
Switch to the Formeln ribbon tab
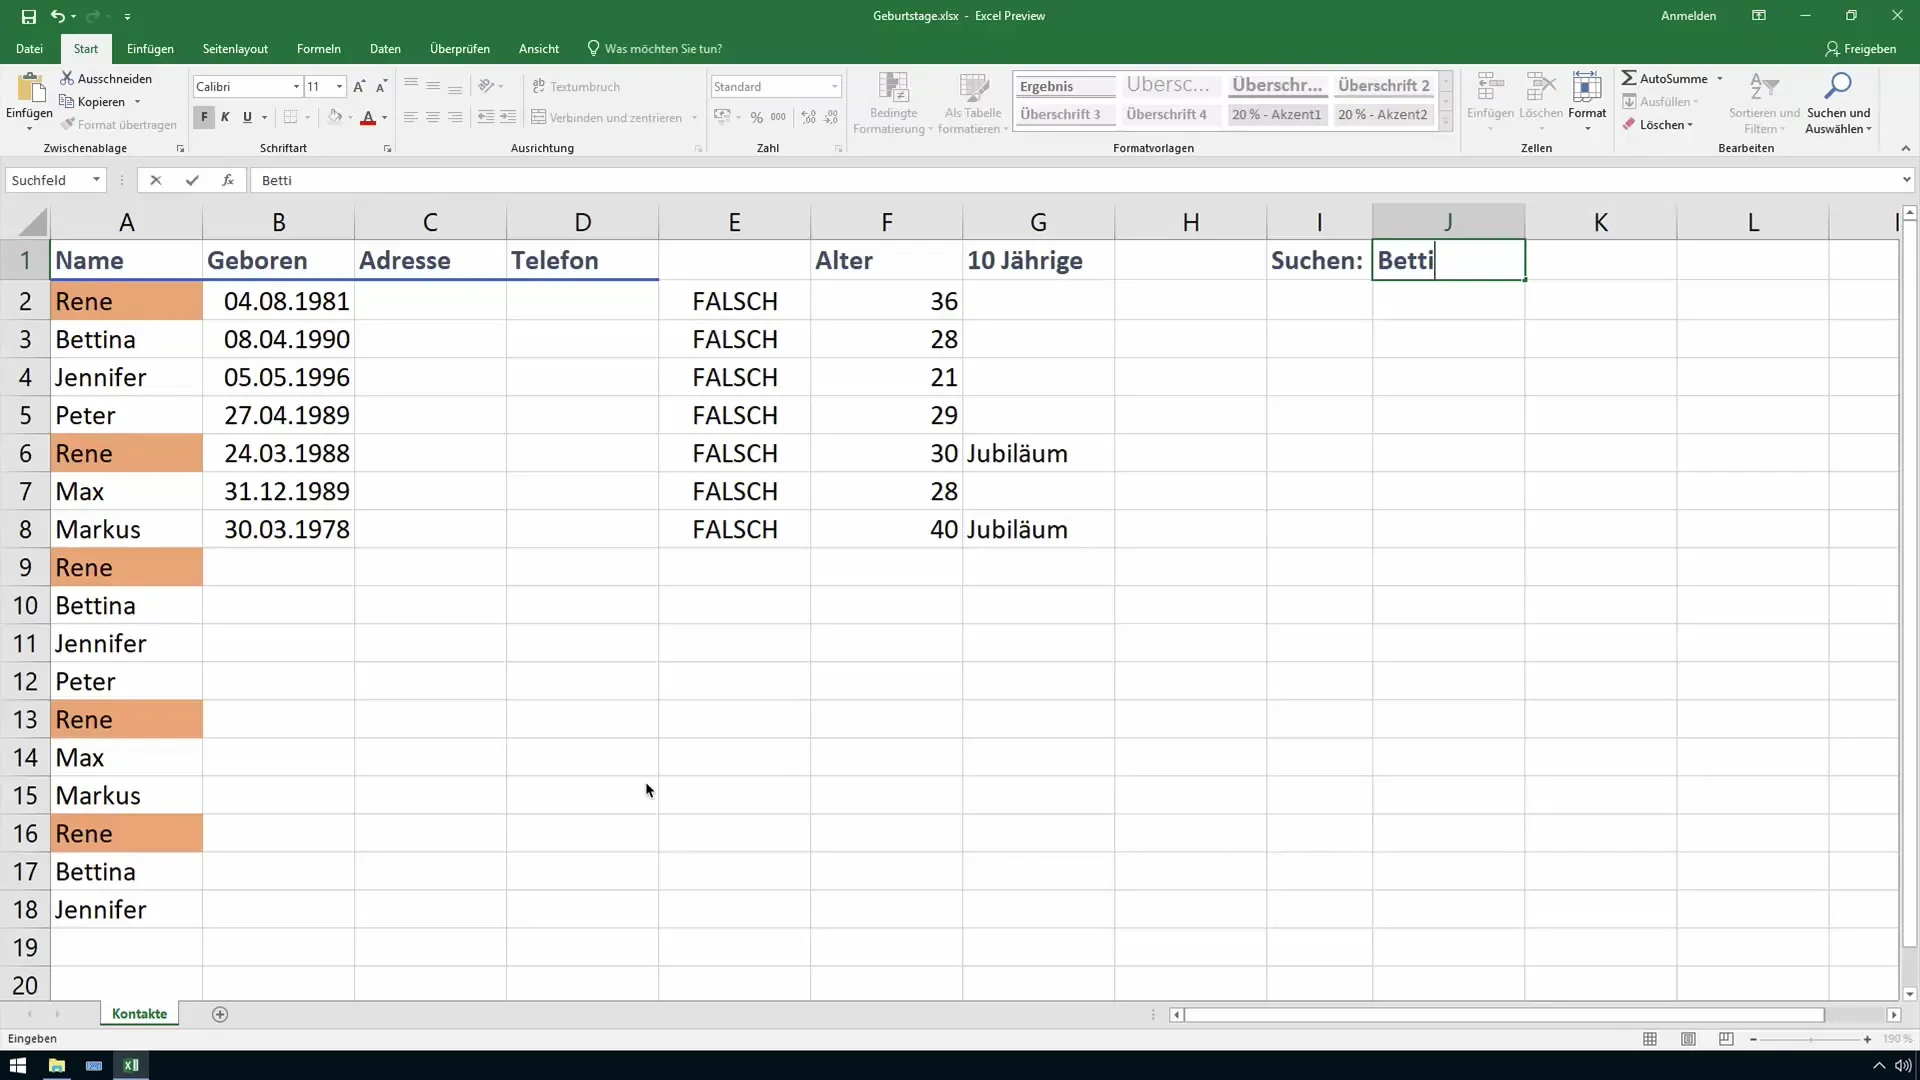coord(318,48)
